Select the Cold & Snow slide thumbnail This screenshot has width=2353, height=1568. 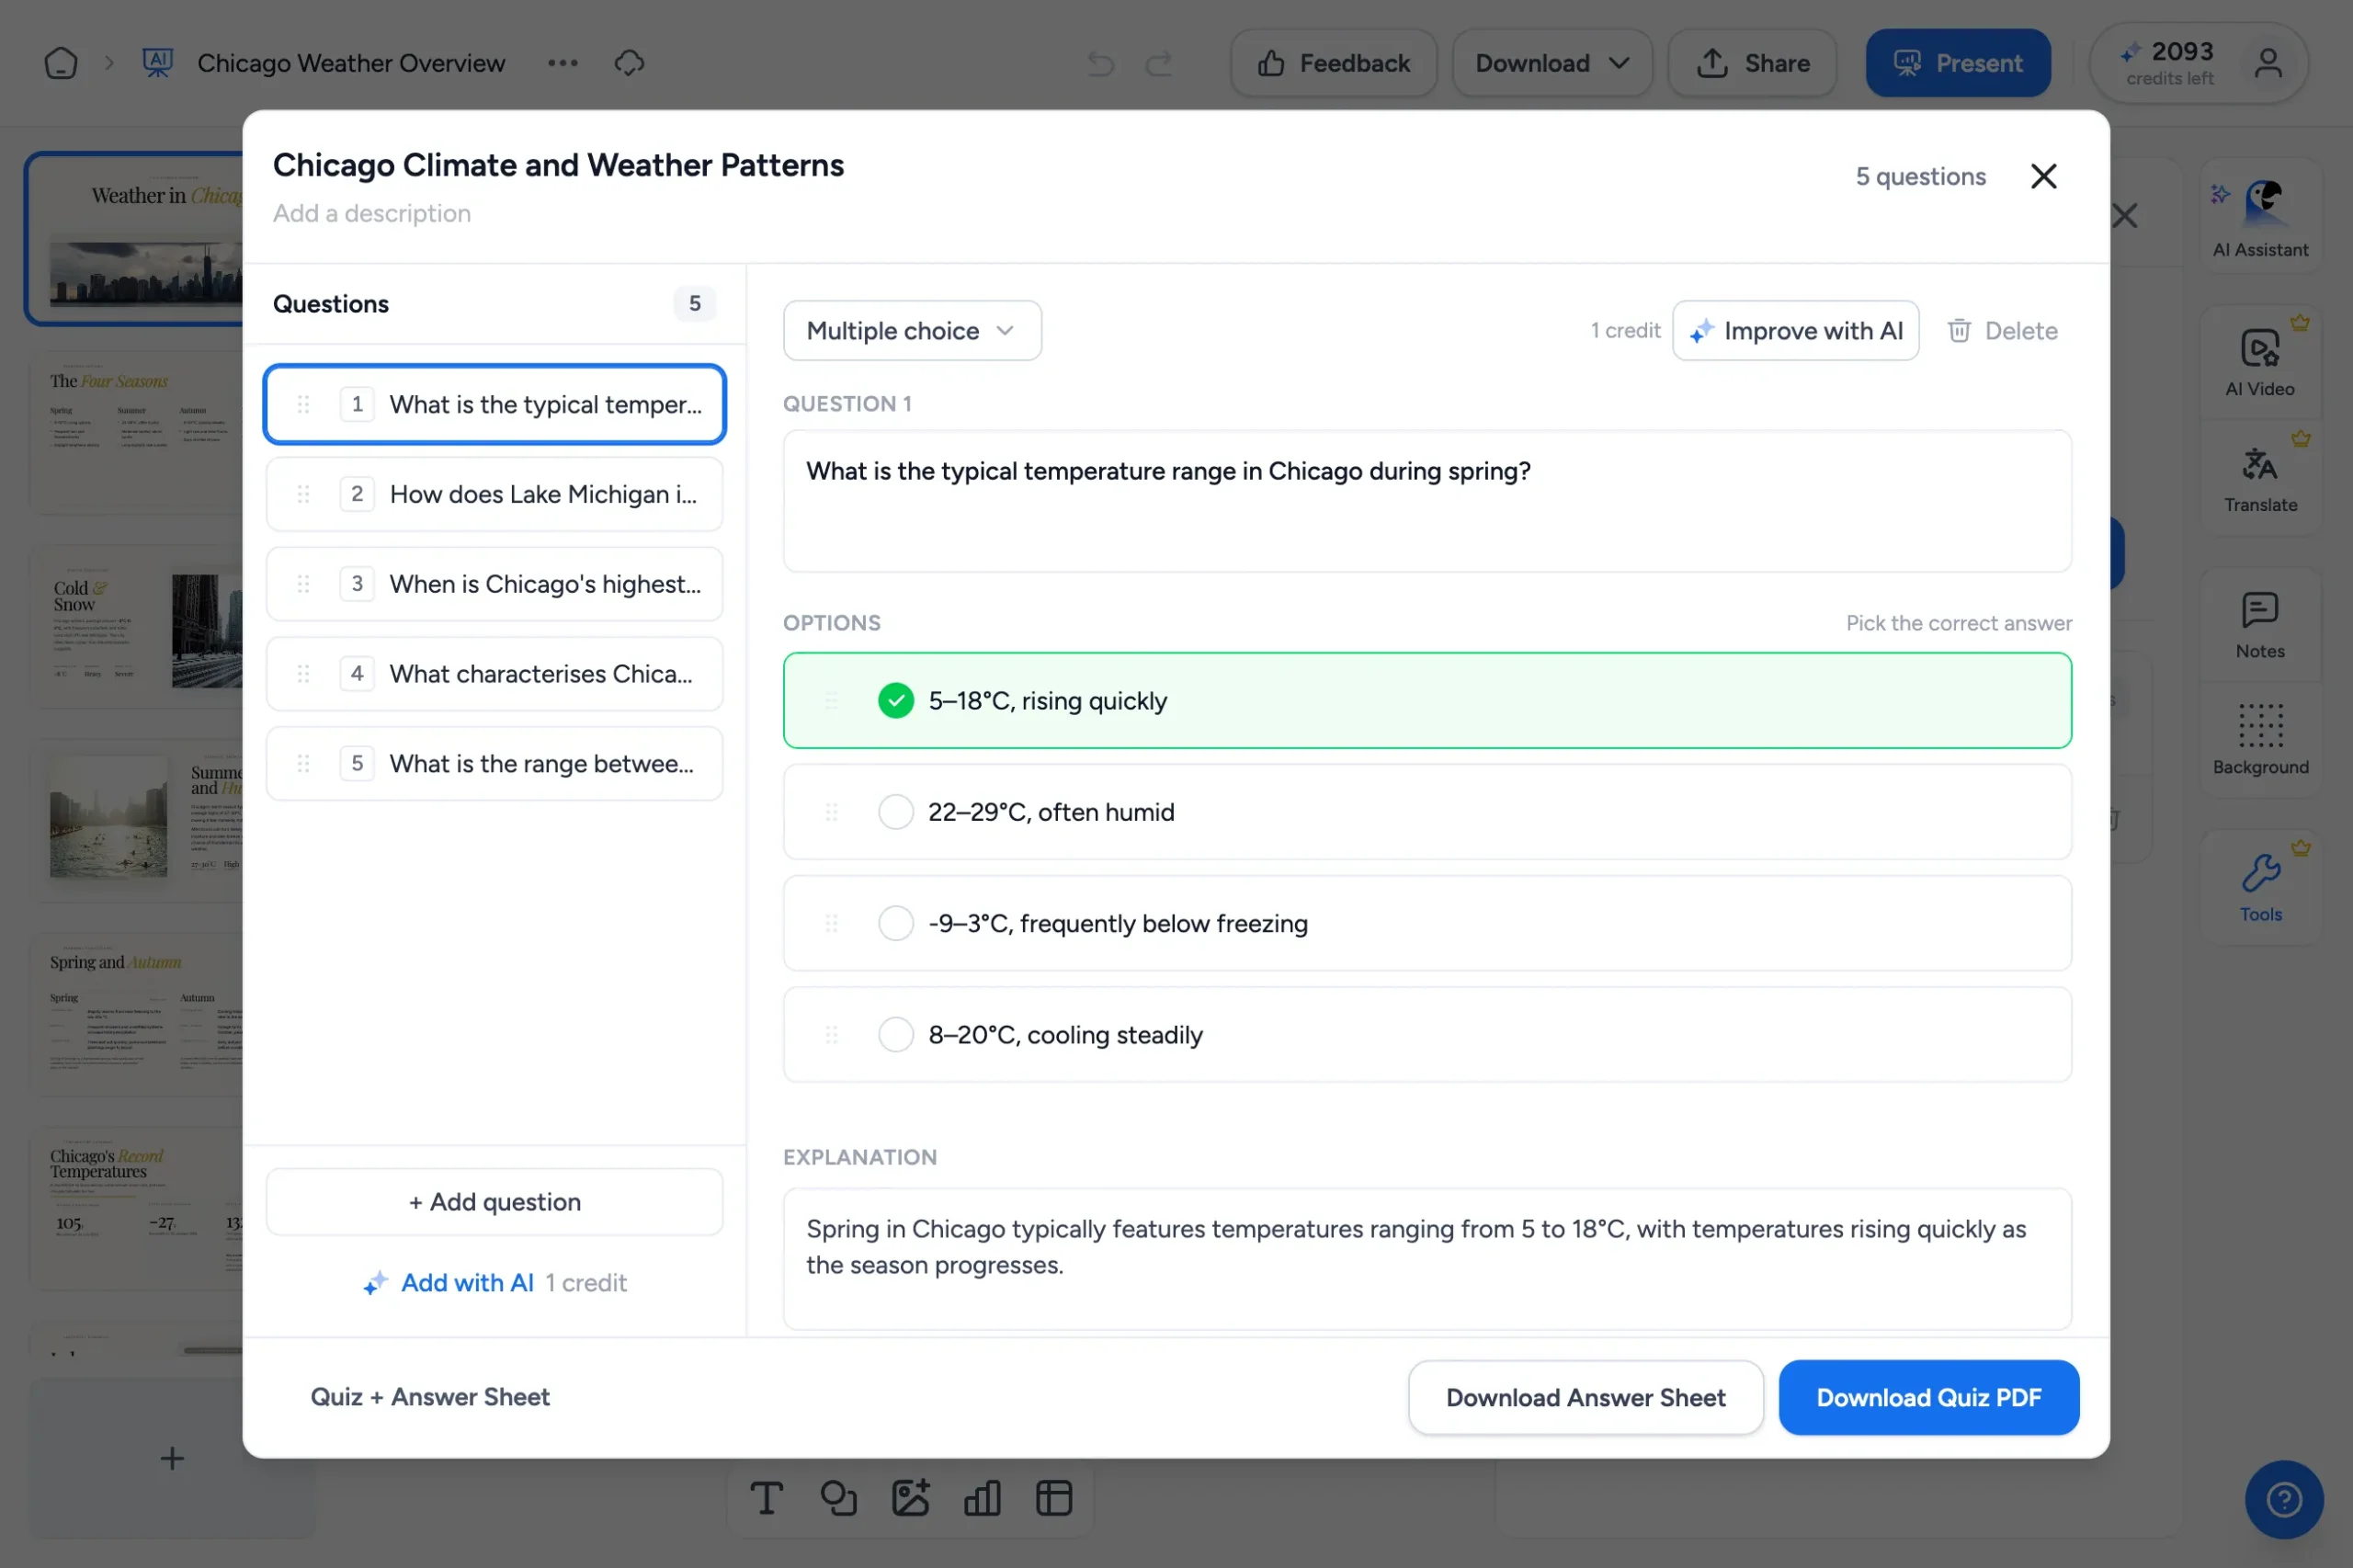[137, 627]
